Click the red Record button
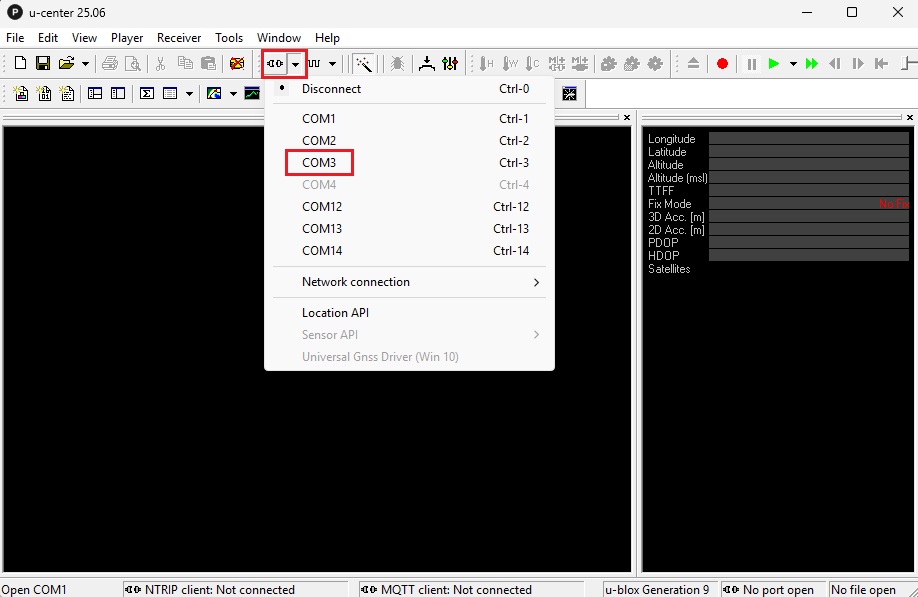The image size is (918, 597). (x=722, y=64)
